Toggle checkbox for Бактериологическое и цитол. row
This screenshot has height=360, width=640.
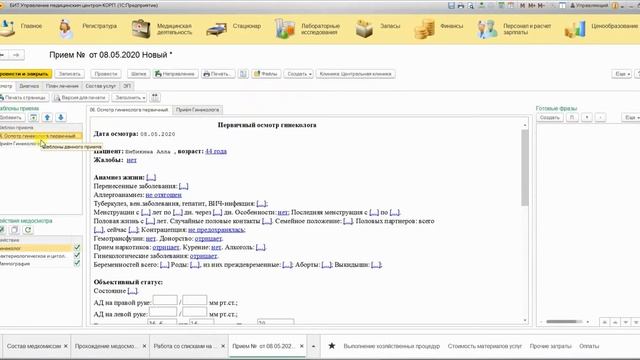(77, 256)
